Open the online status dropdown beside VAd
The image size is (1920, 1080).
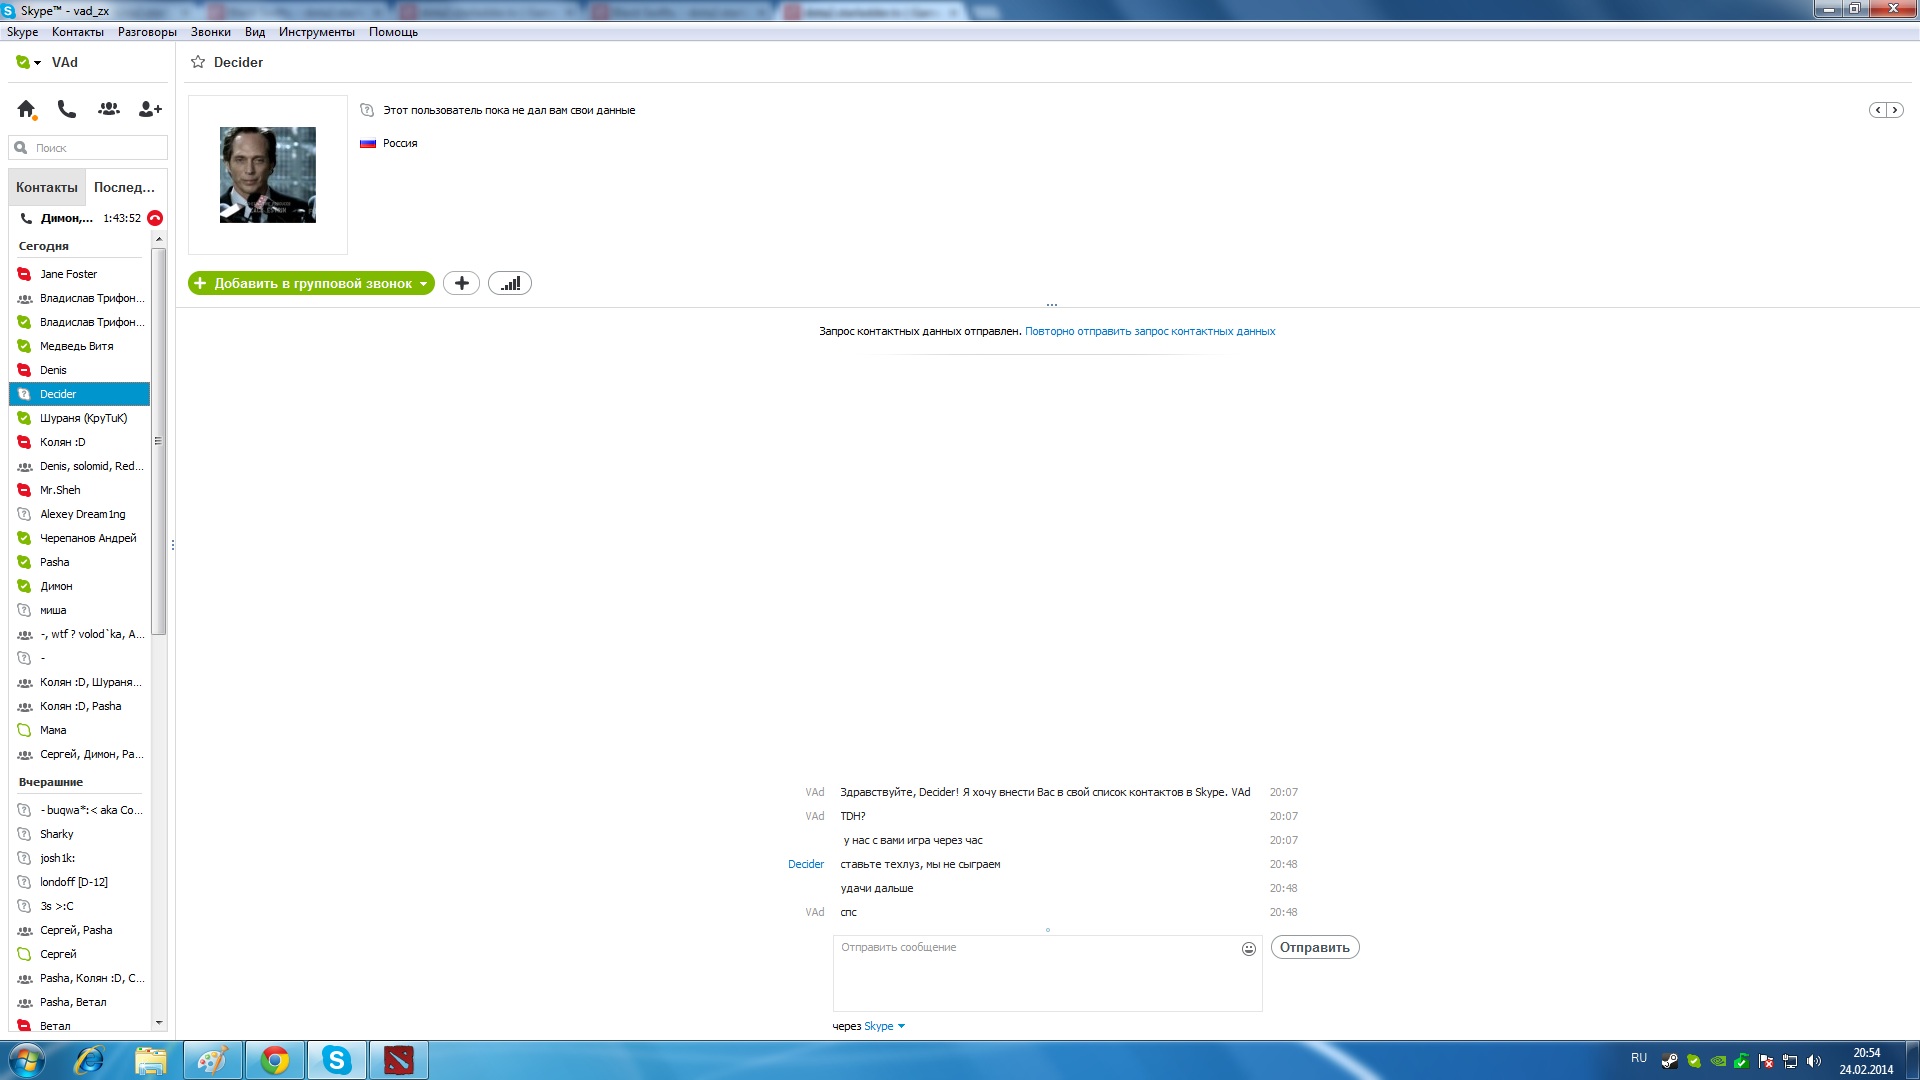point(37,63)
